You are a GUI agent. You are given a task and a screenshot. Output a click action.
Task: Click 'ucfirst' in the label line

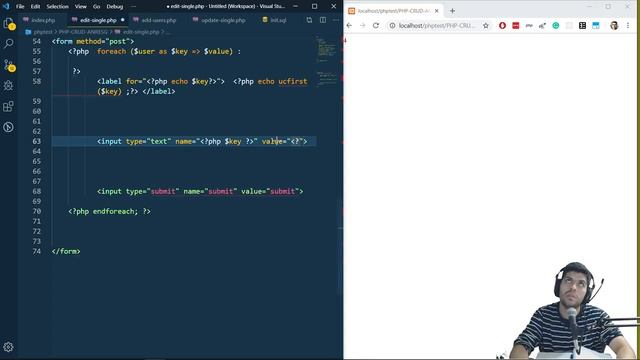293,81
